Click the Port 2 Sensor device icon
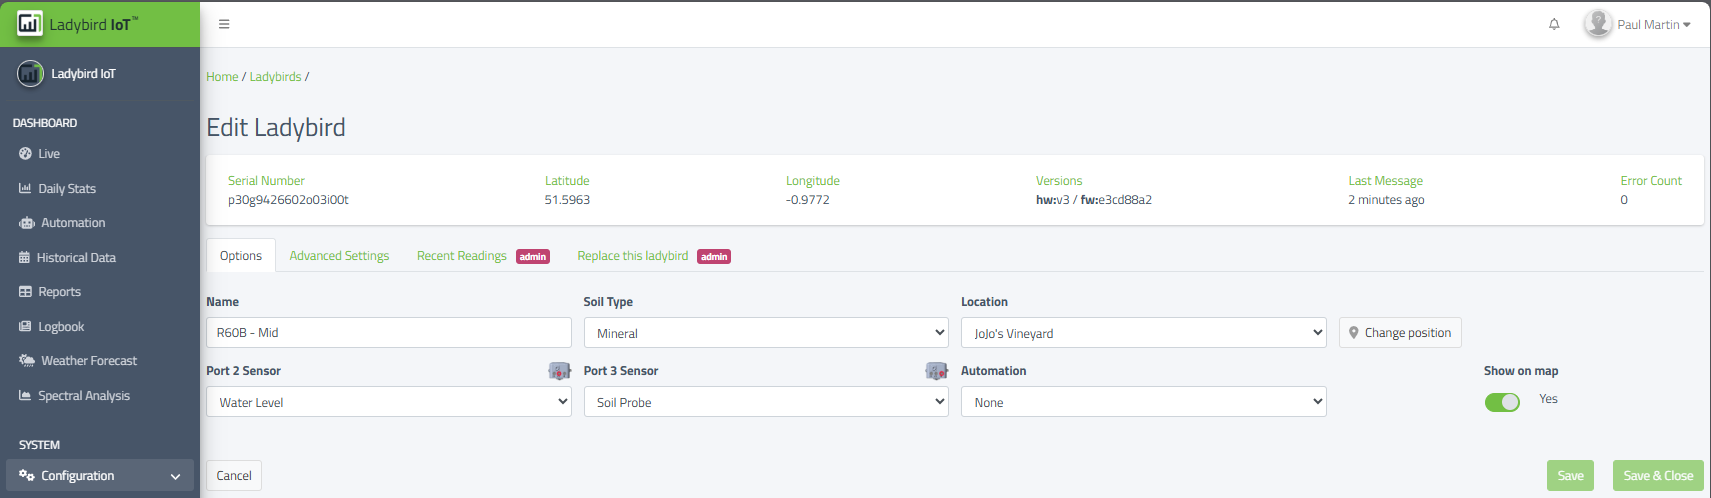Image resolution: width=1711 pixels, height=498 pixels. click(559, 371)
